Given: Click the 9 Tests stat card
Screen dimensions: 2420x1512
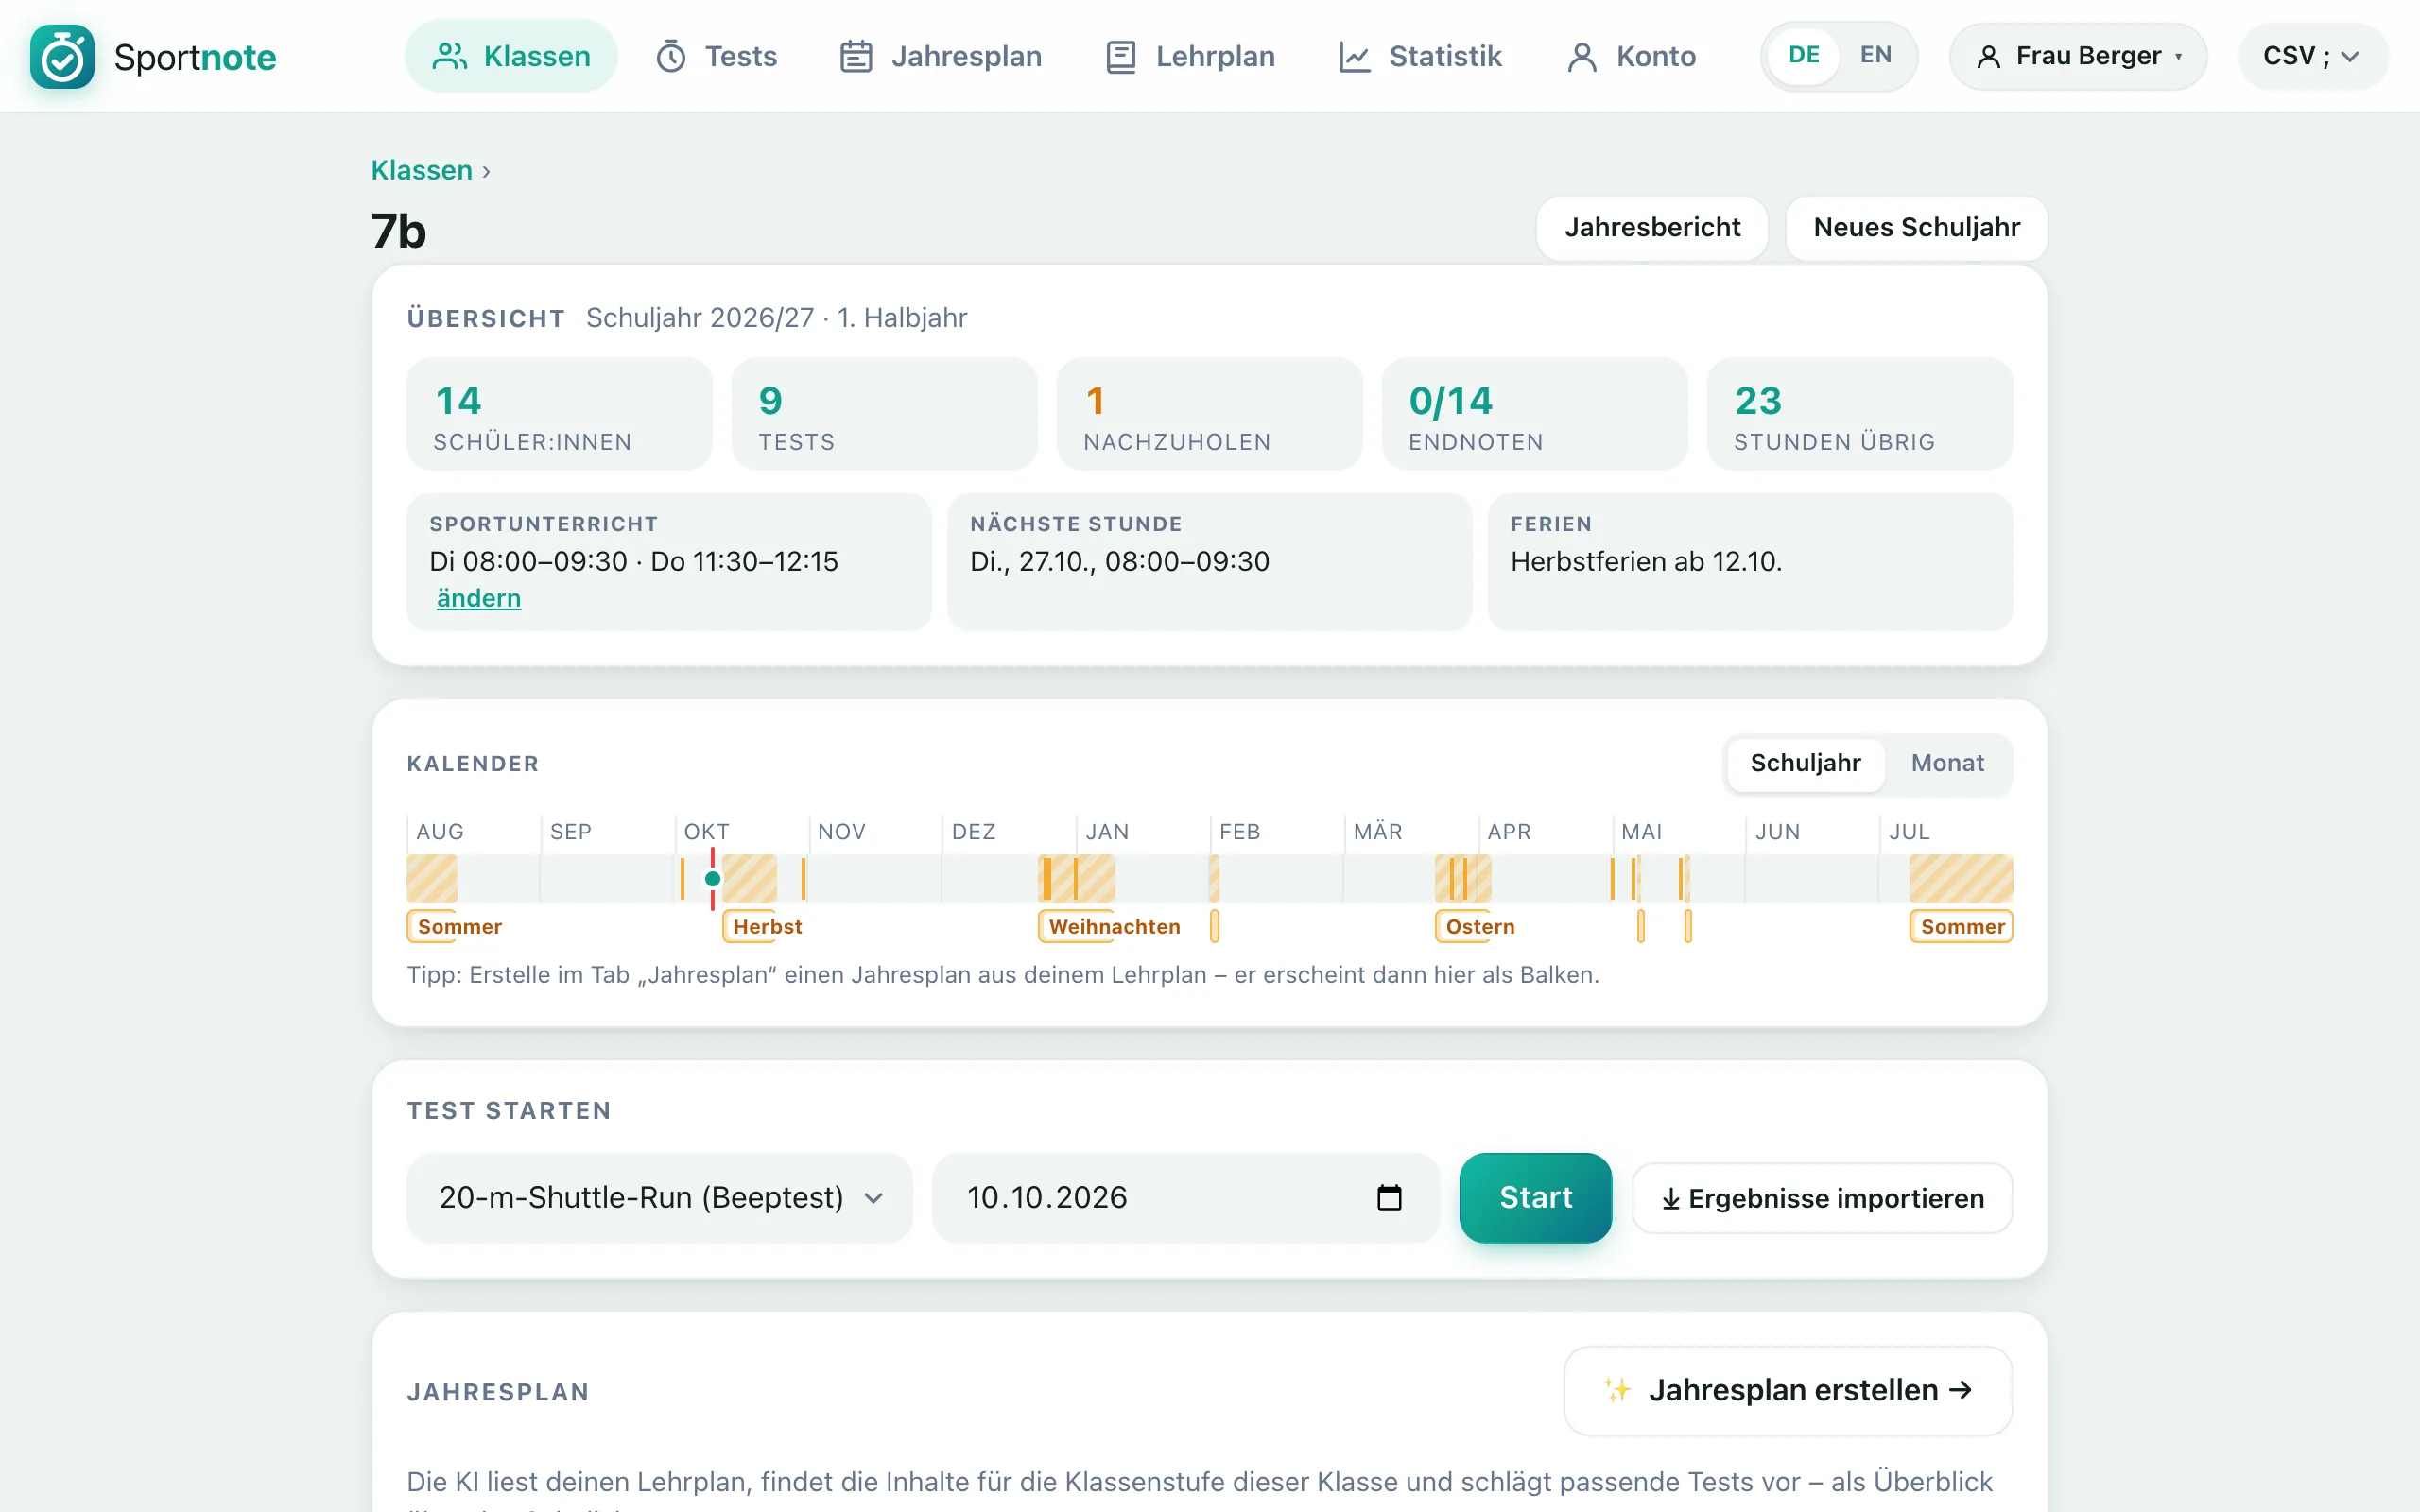Looking at the screenshot, I should point(884,414).
